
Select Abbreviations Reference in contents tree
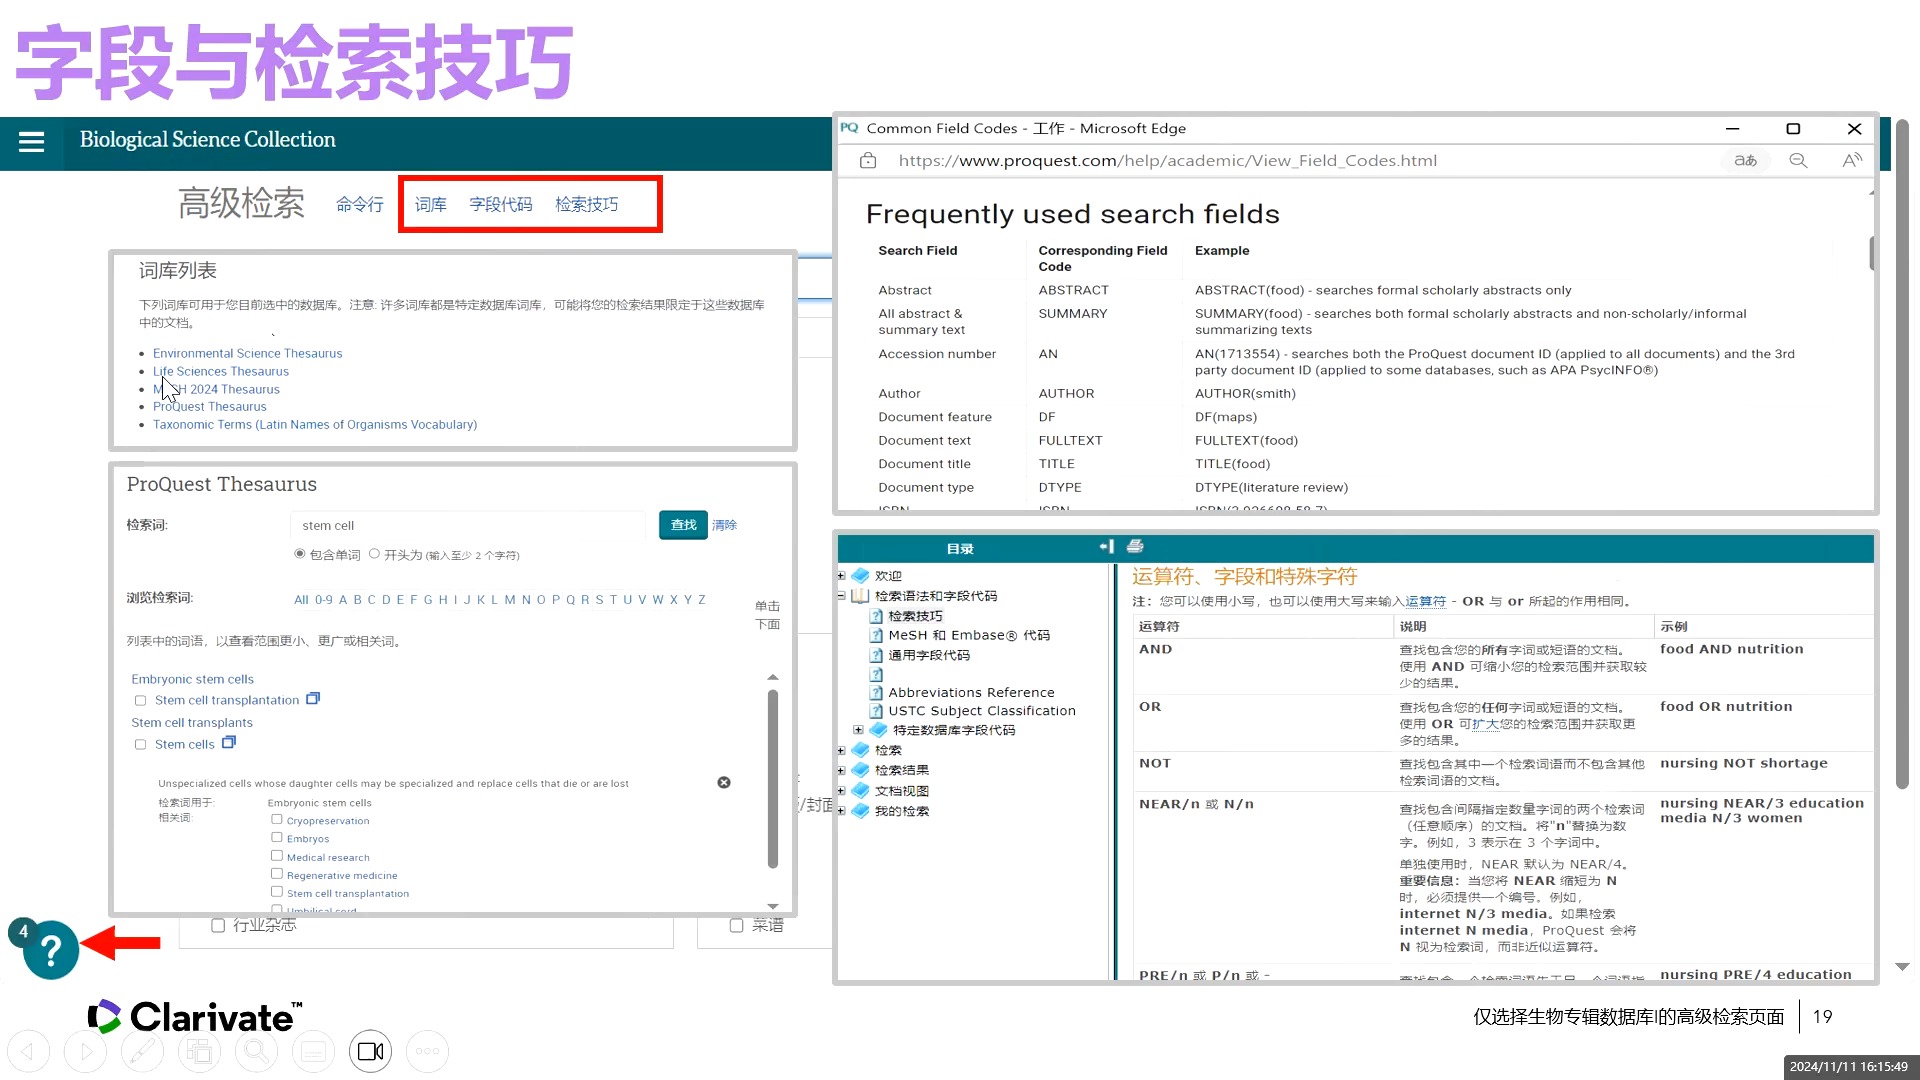[971, 692]
